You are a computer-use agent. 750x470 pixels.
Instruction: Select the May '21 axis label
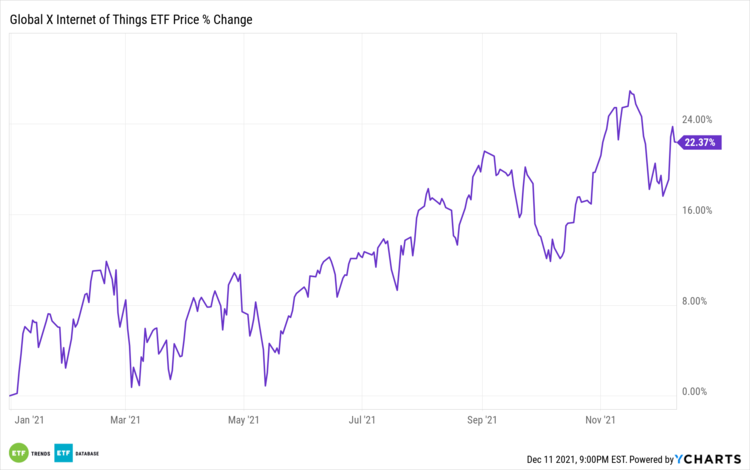(244, 422)
